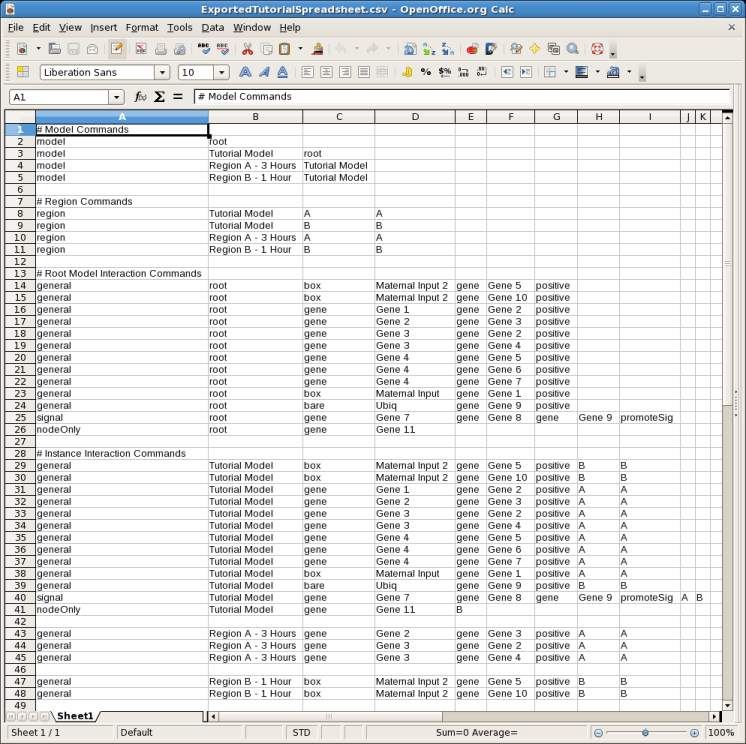Expand the font name dropdown
Image resolution: width=746 pixels, height=744 pixels.
click(x=162, y=72)
